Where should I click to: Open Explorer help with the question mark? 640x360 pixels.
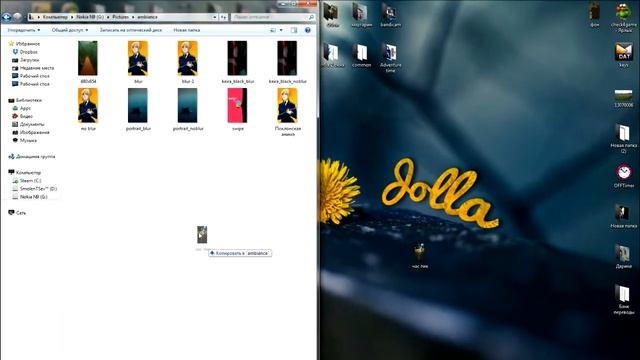[308, 30]
